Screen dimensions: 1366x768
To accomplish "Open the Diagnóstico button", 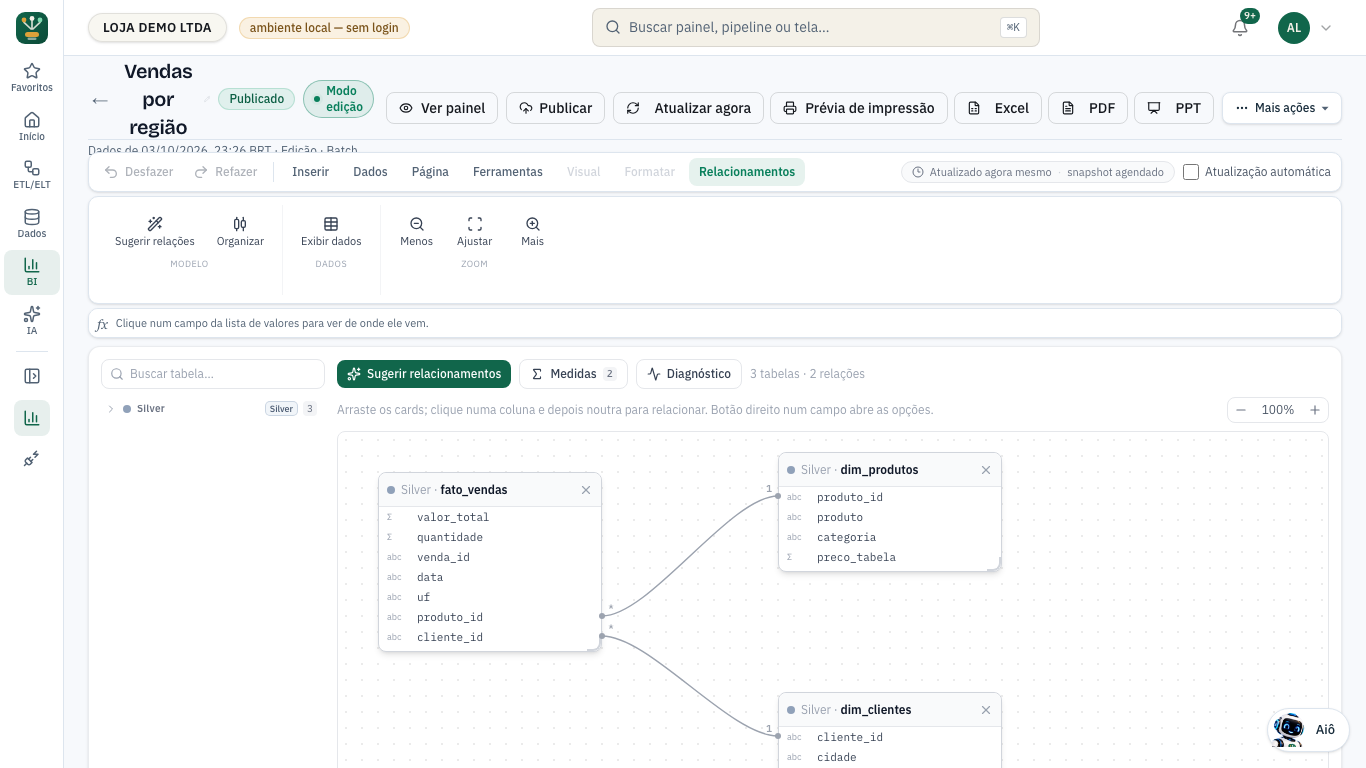I will pos(689,374).
